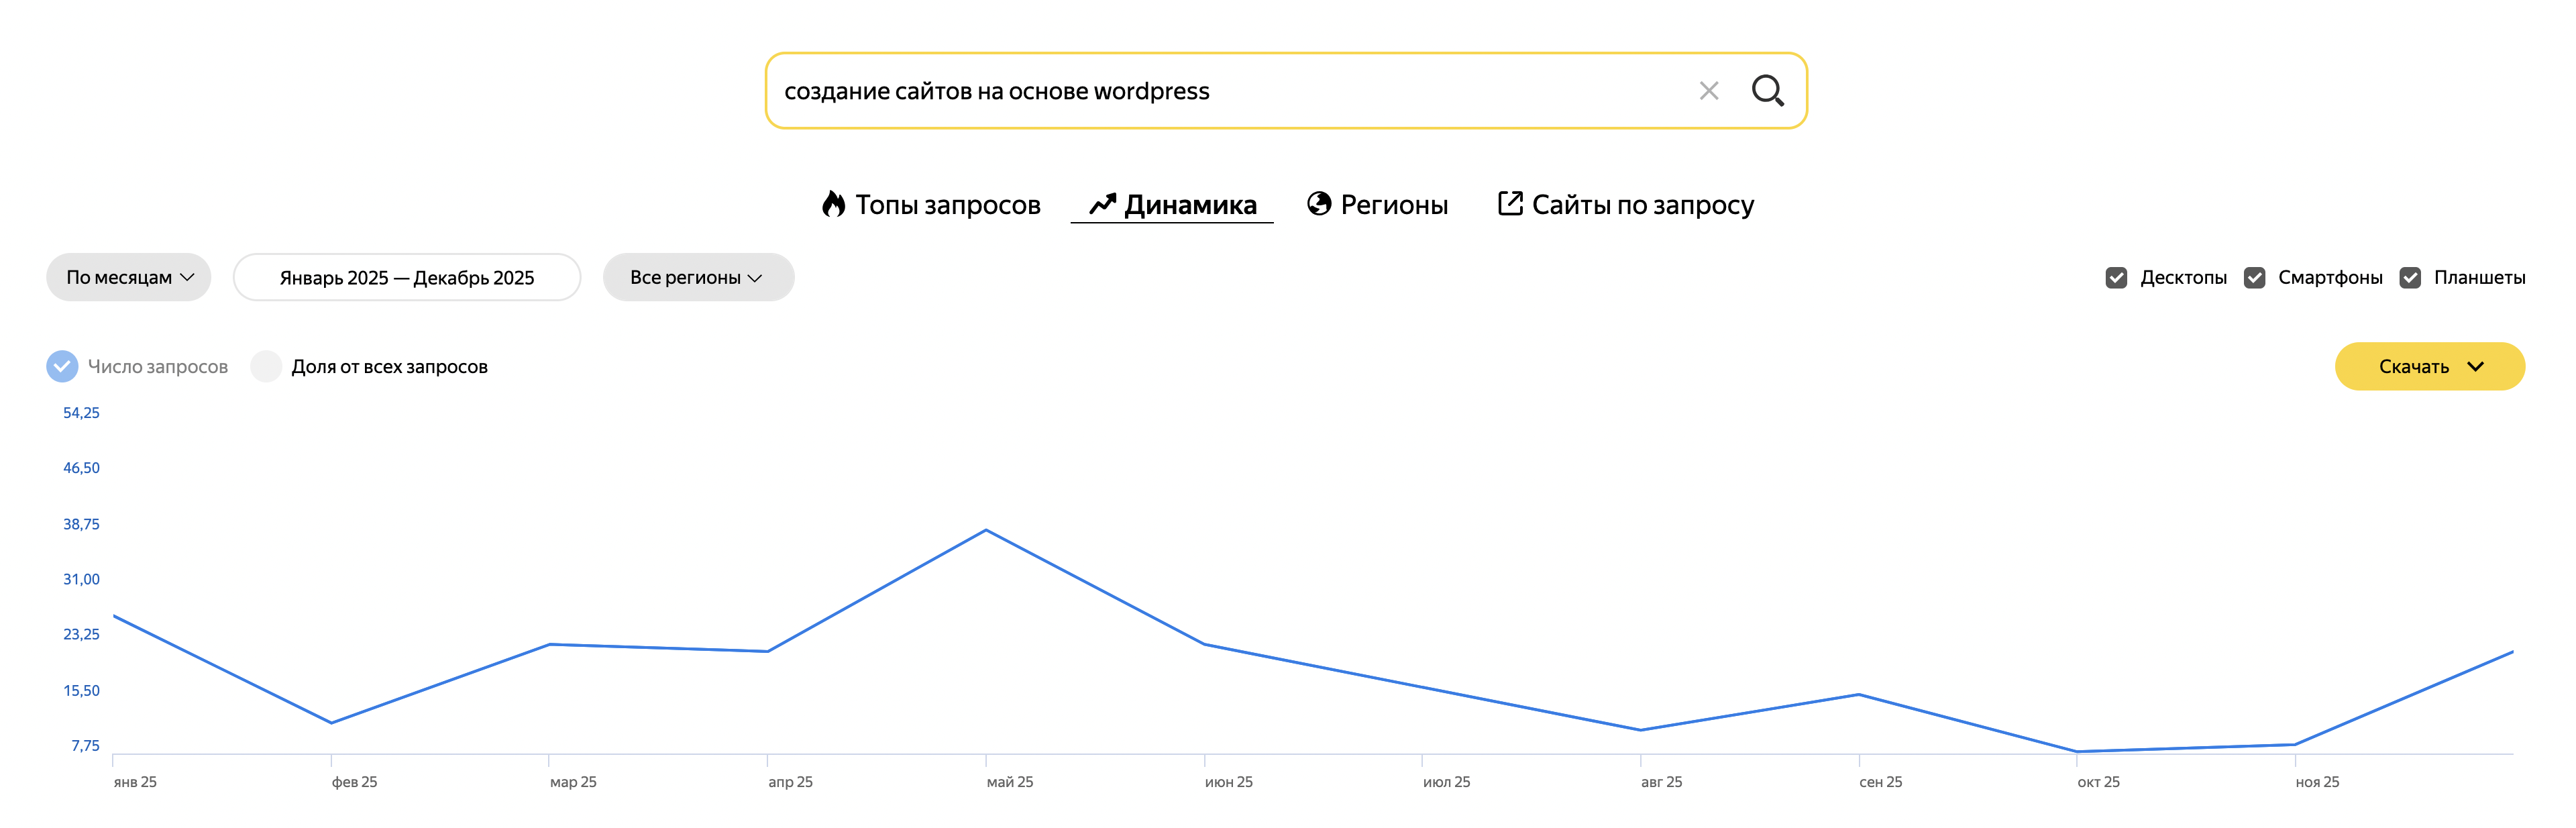Click the trend arrow icon by Динамика
2576x828 pixels.
point(1102,204)
